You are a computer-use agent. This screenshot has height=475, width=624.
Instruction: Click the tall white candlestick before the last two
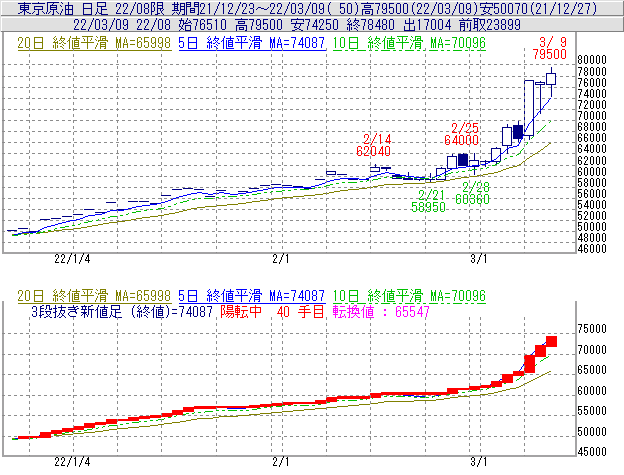(529, 108)
